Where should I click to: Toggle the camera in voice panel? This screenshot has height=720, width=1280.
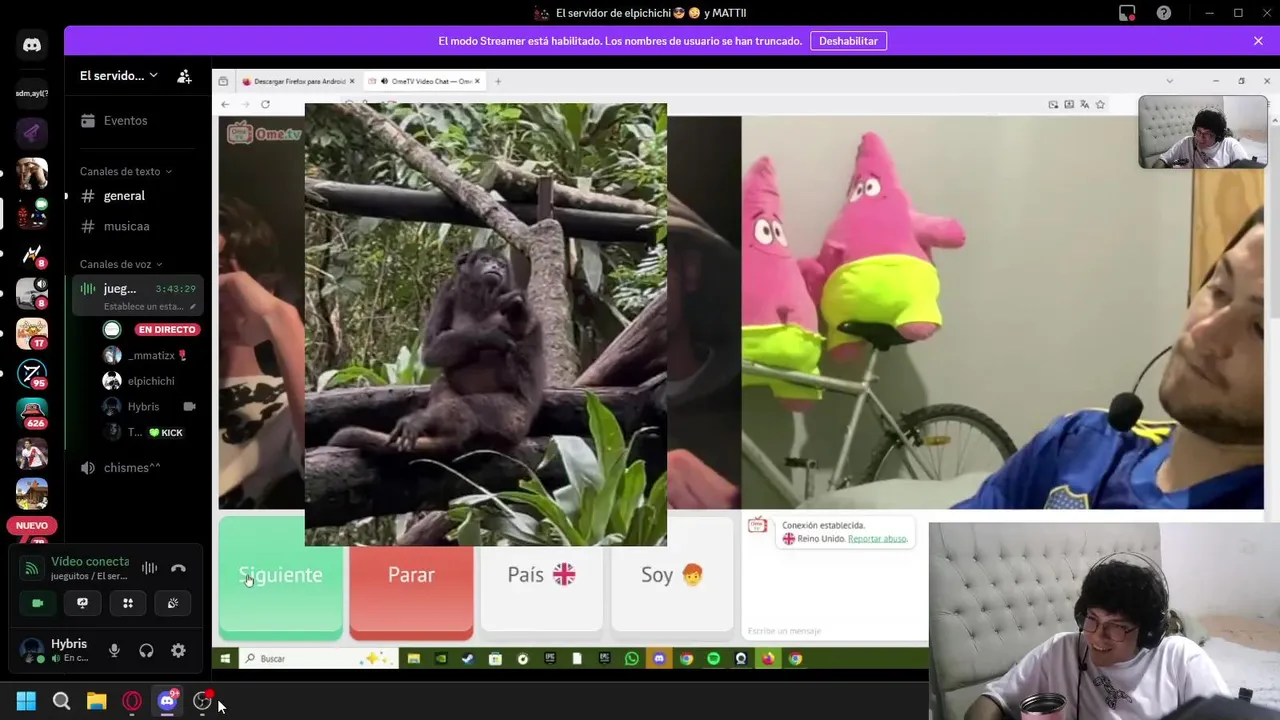point(38,603)
